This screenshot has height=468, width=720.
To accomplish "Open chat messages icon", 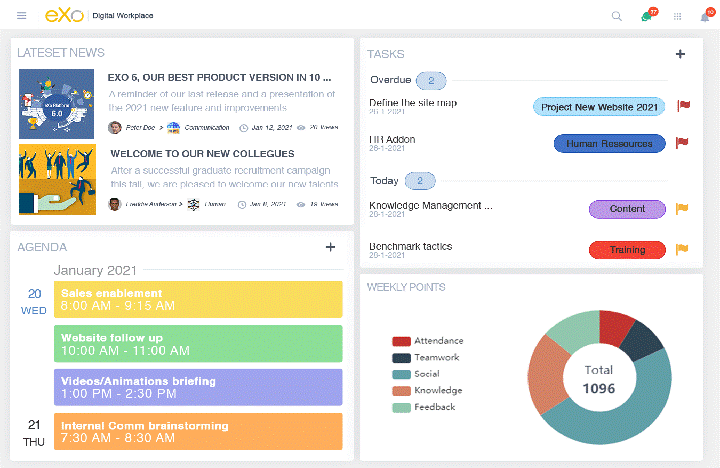I will click(647, 17).
